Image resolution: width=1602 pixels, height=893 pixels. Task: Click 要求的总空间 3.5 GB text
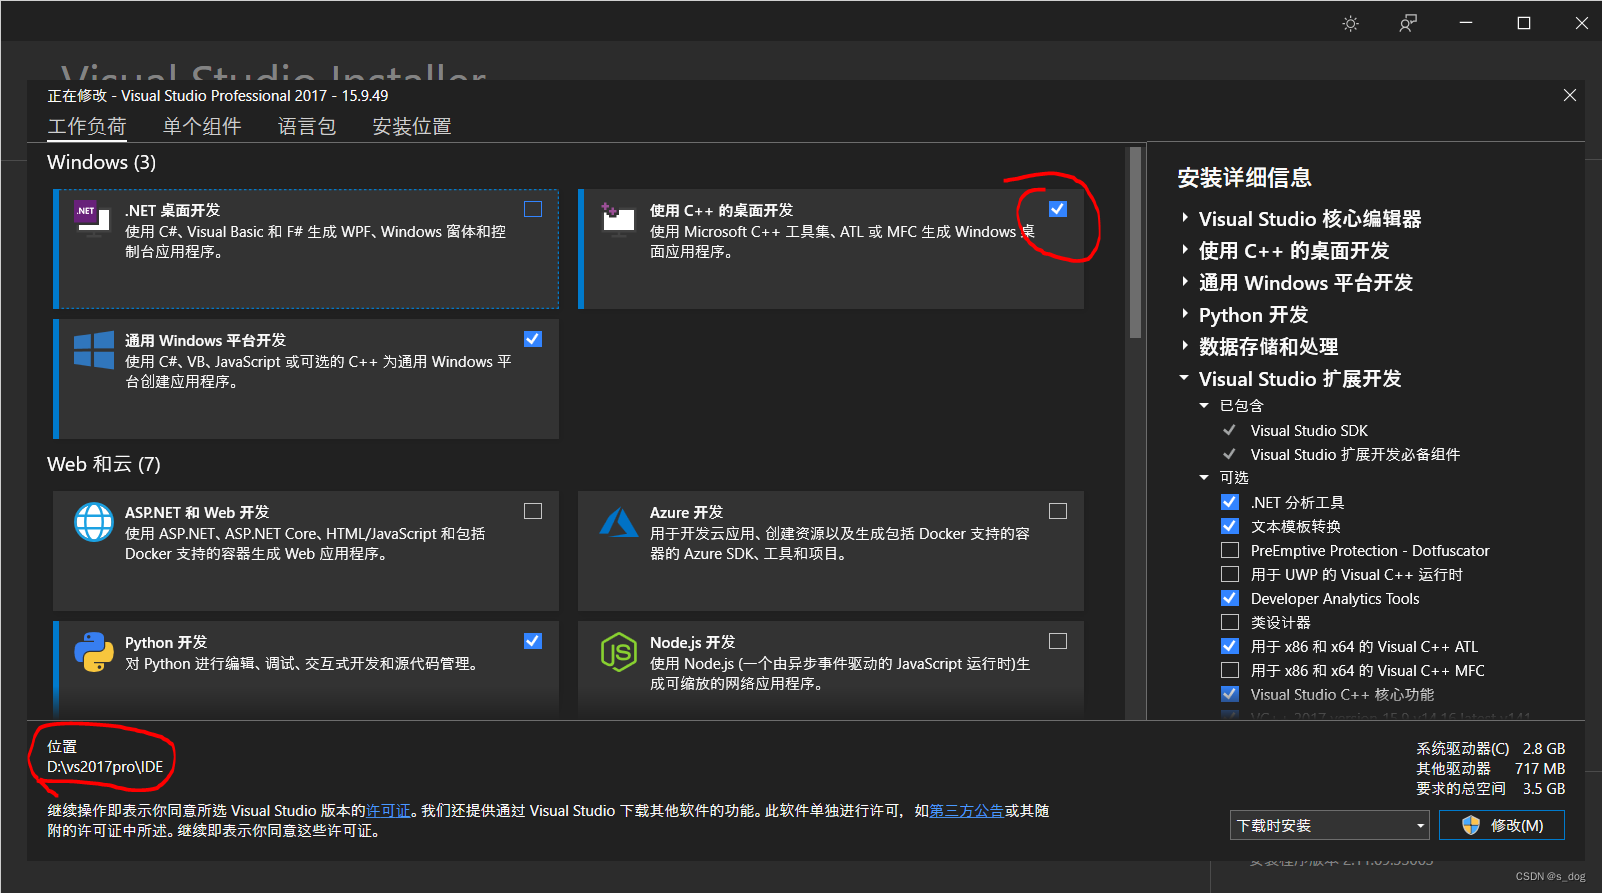tap(1490, 788)
